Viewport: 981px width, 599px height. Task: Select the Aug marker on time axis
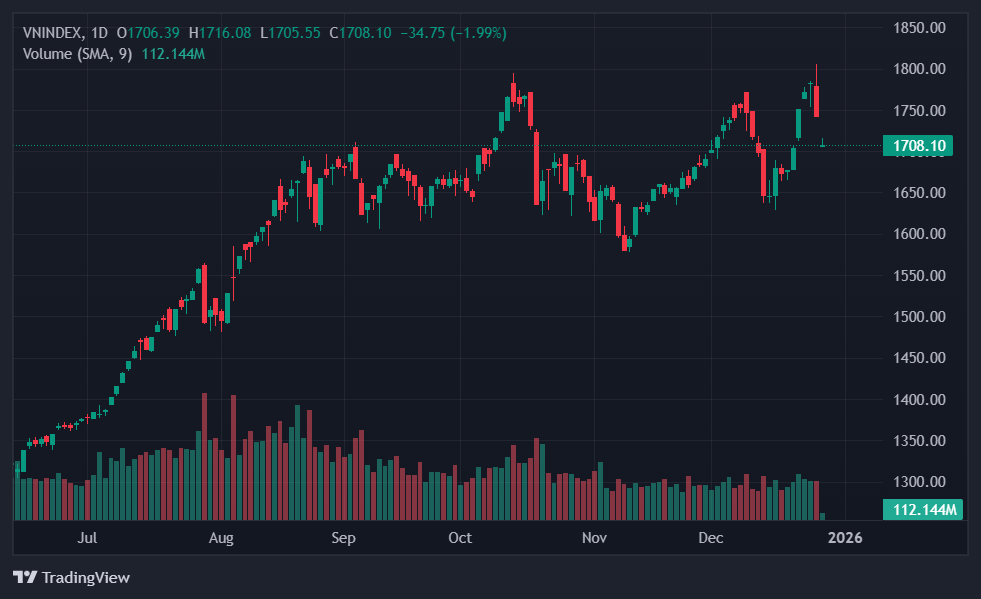point(221,539)
